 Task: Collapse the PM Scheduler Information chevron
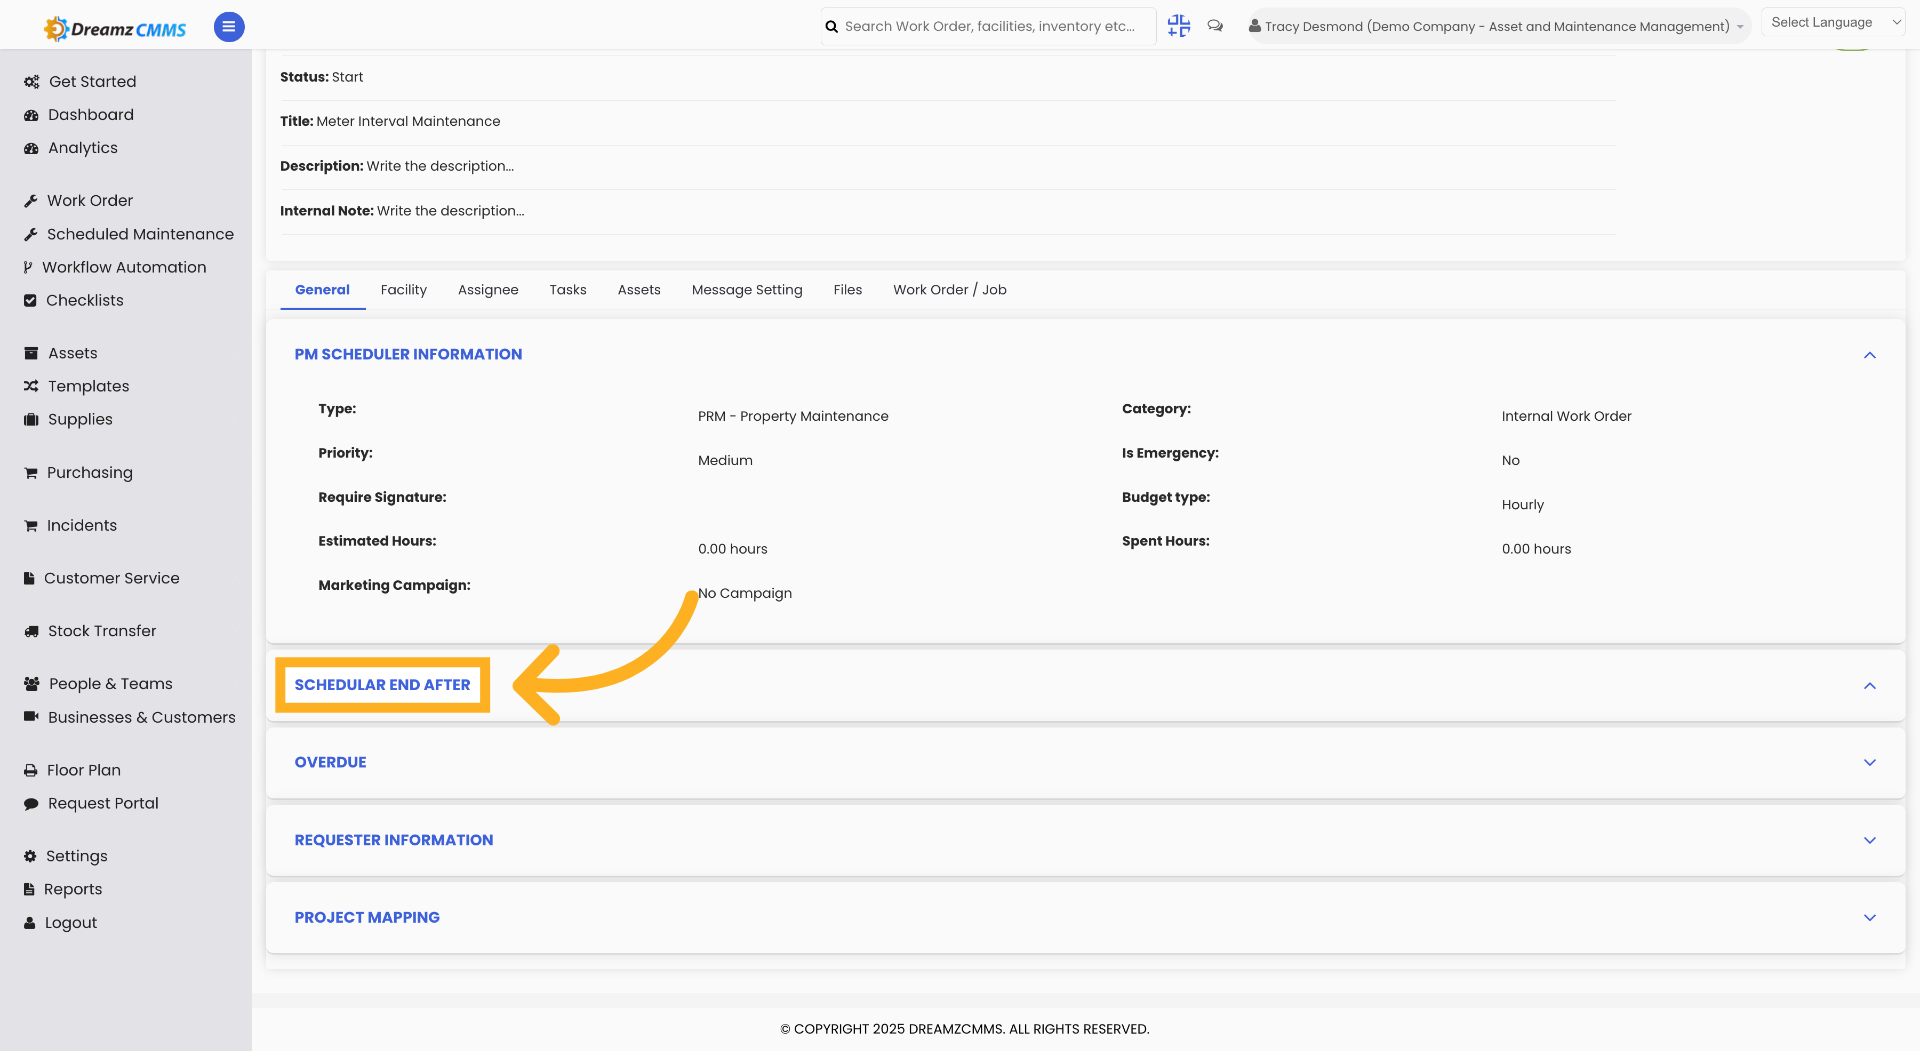1870,355
